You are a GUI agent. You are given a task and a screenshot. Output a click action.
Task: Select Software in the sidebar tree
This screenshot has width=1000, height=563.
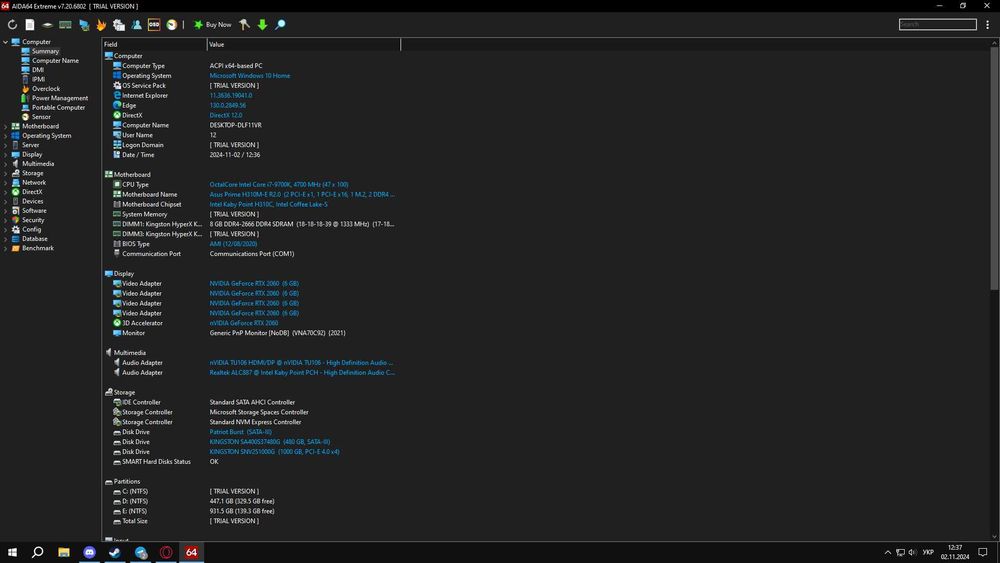pos(34,210)
